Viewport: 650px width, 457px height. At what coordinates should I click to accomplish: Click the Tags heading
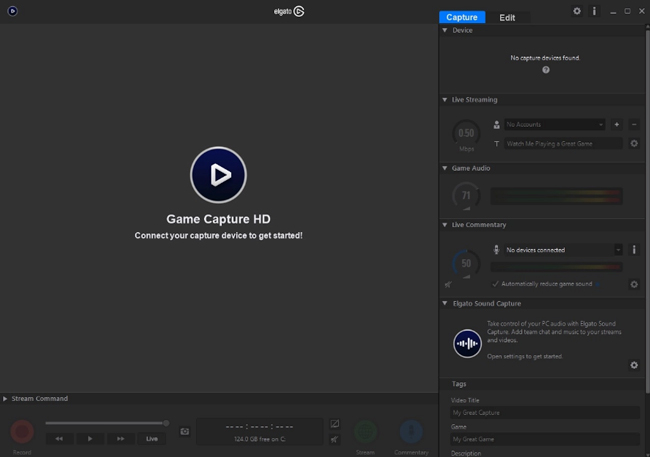[459, 384]
